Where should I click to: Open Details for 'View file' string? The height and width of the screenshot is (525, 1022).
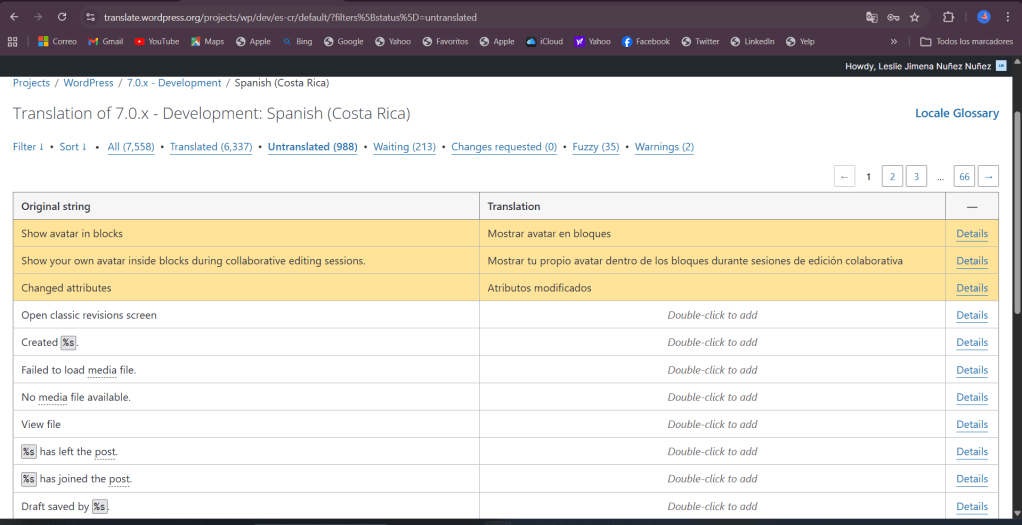click(x=971, y=425)
